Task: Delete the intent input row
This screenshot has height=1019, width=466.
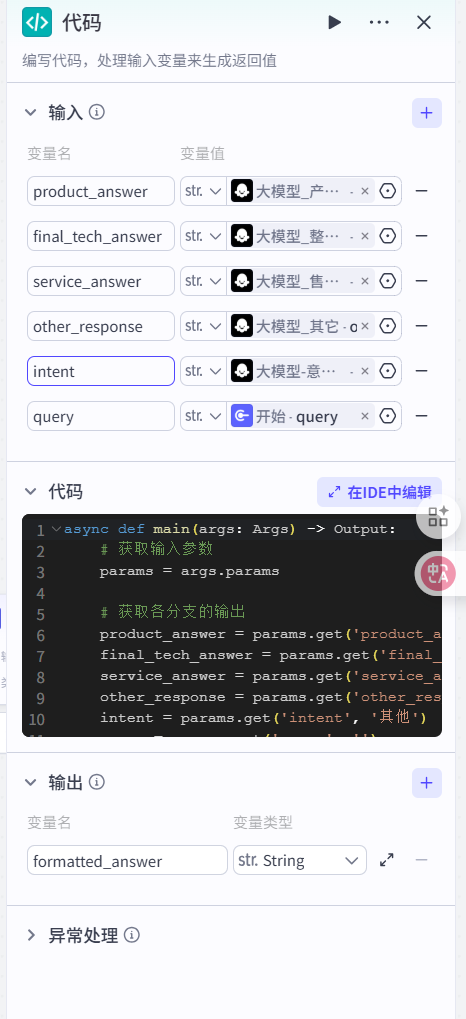Action: coord(421,371)
